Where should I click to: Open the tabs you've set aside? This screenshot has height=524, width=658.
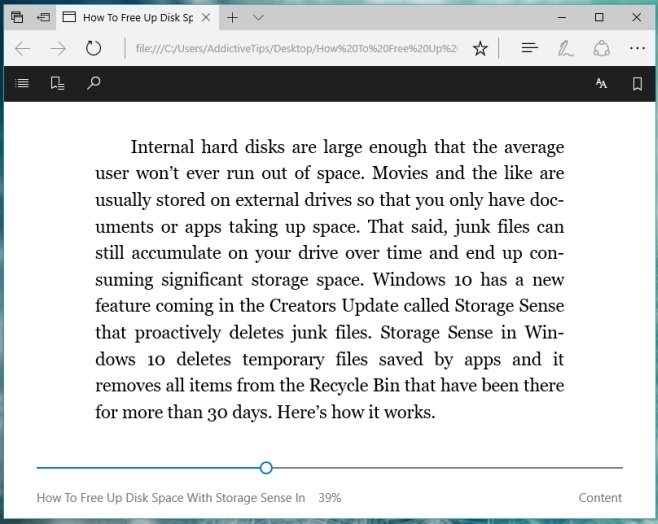(x=17, y=17)
